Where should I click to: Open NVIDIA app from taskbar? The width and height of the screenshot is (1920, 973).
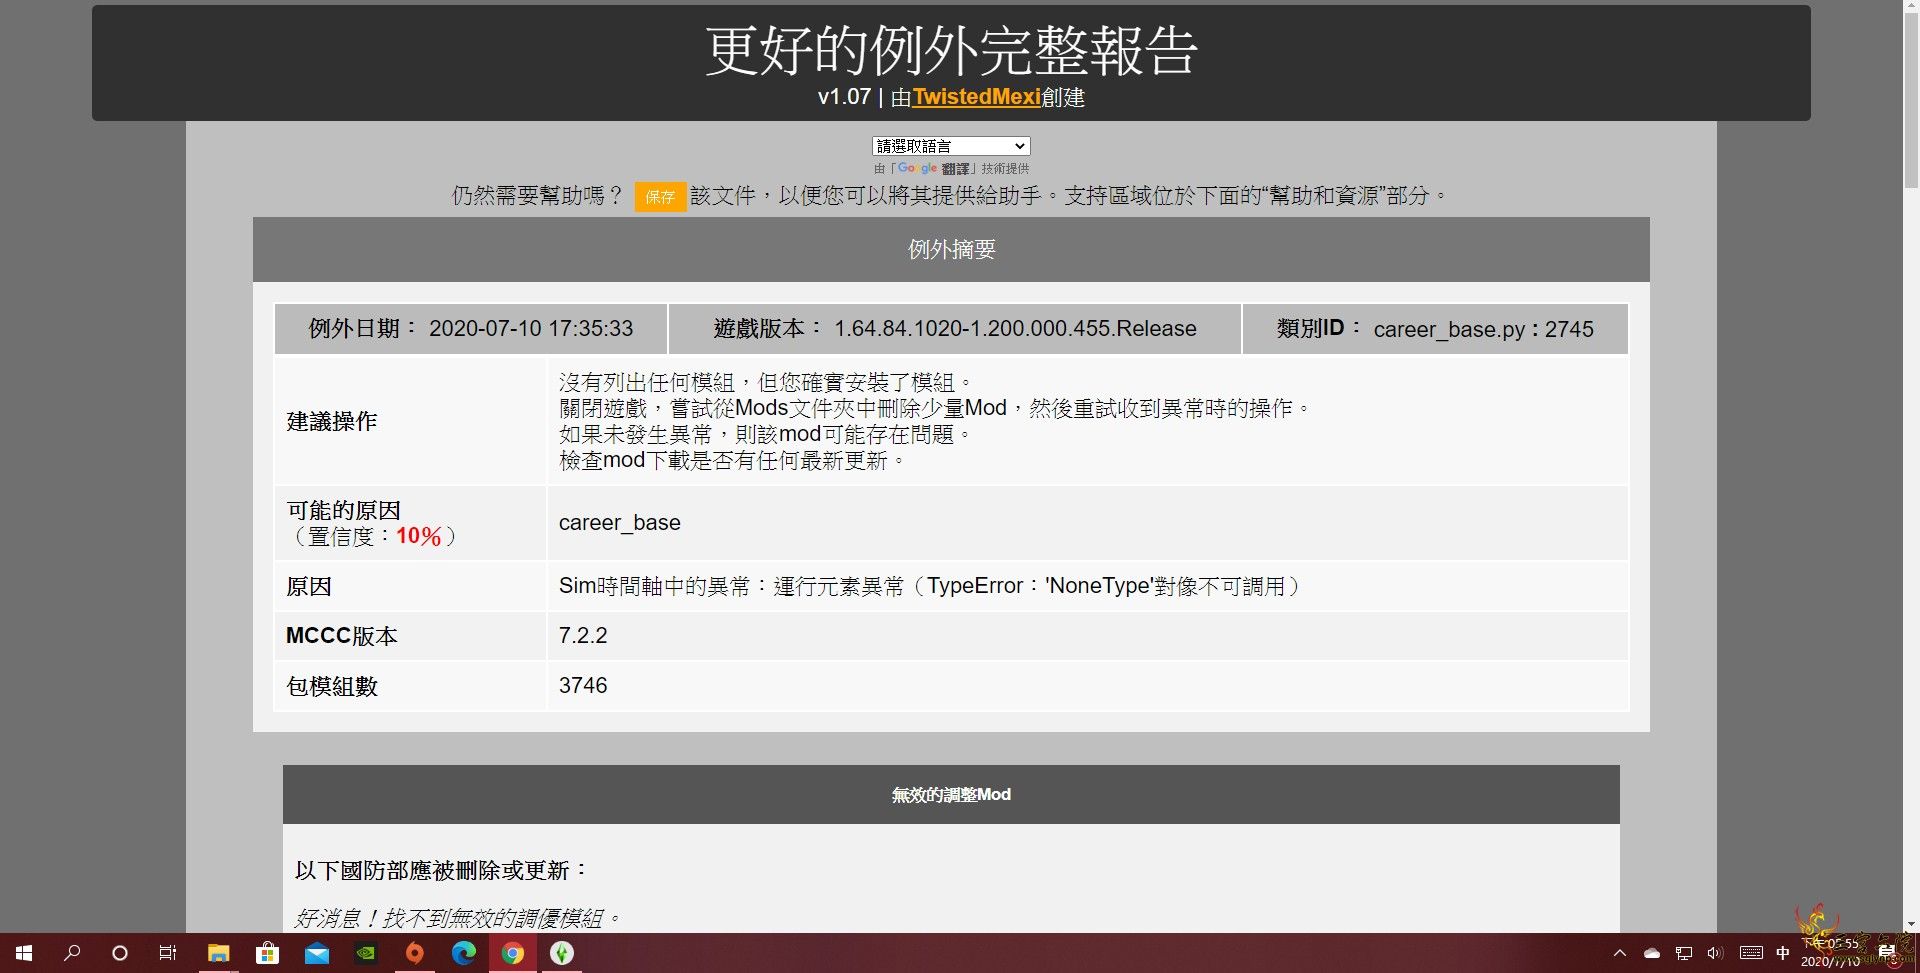click(366, 953)
